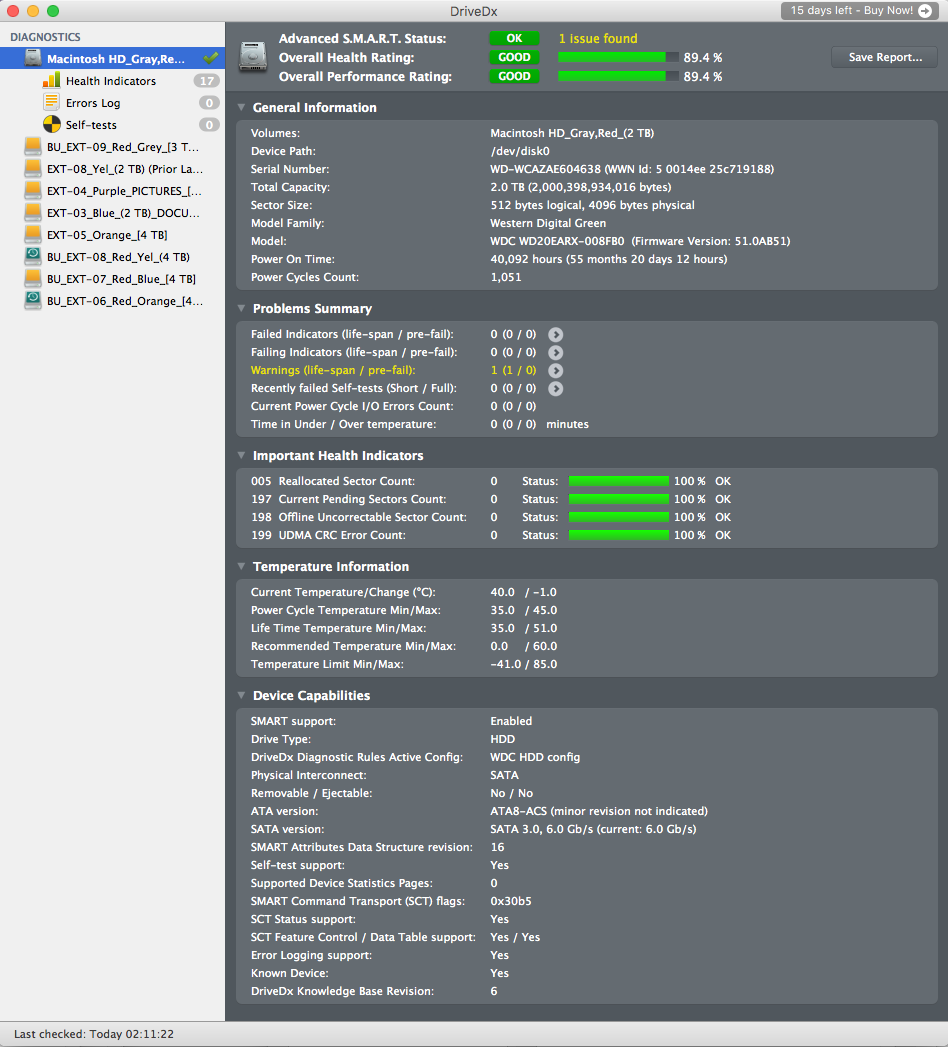Click the Save Report button
948x1047 pixels.
click(885, 57)
